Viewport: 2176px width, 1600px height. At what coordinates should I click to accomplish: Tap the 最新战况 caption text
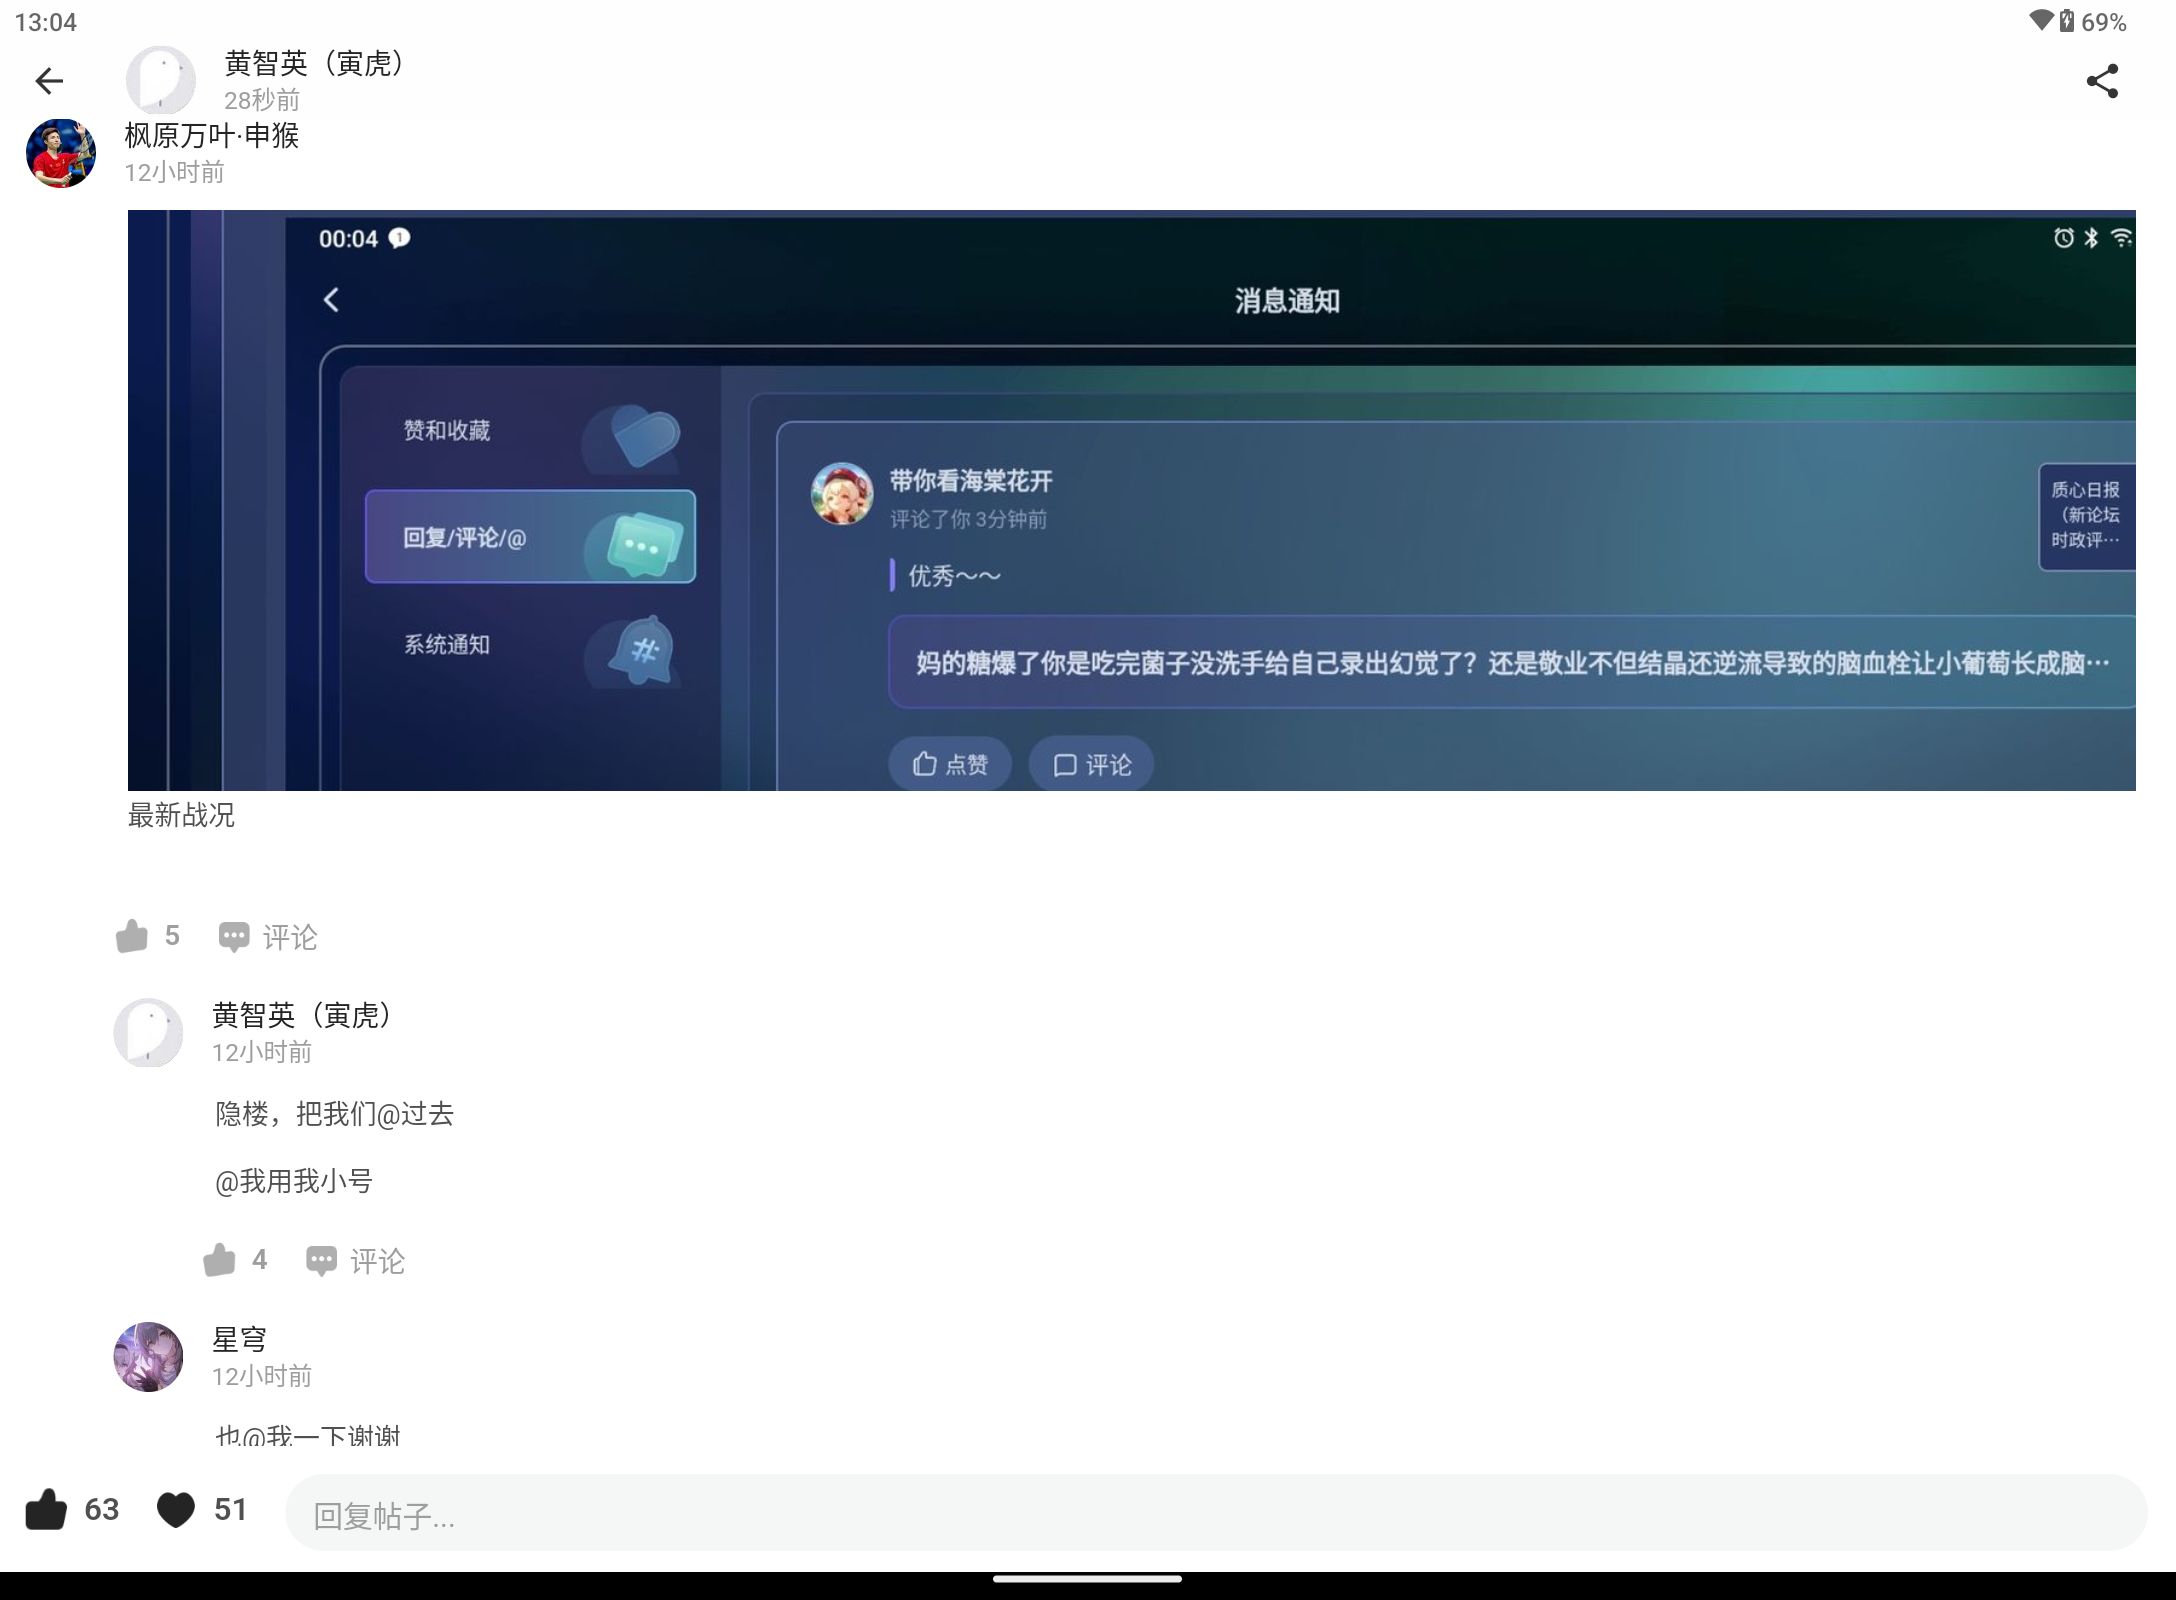click(181, 815)
